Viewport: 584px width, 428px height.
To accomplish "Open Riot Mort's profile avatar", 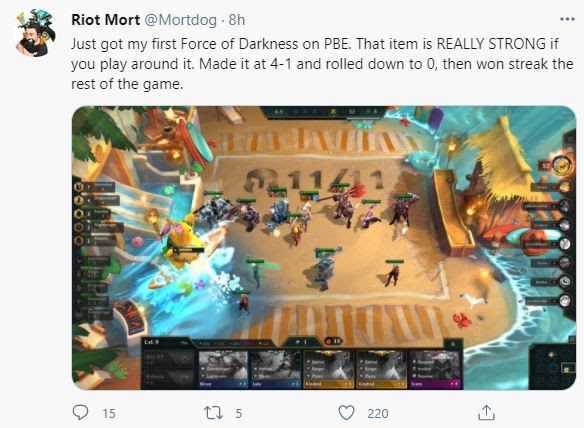I will coord(35,34).
